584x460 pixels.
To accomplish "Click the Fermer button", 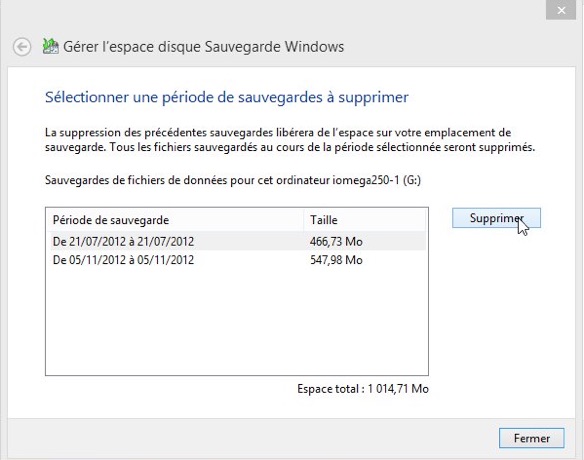I will (531, 438).
